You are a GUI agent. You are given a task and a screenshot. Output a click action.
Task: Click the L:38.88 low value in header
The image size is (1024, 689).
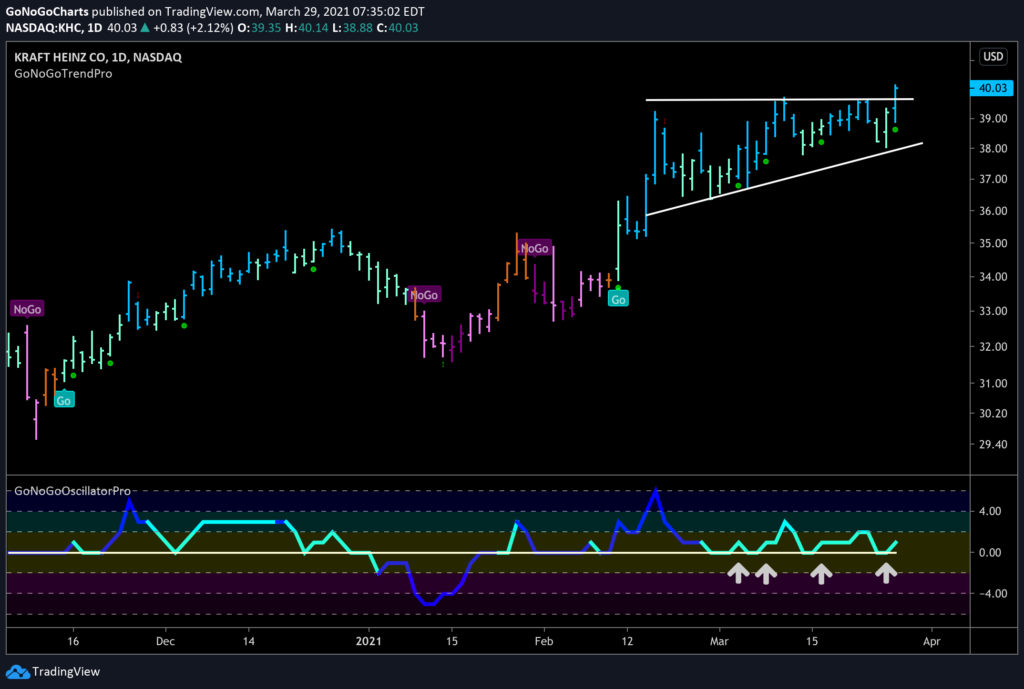(353, 28)
